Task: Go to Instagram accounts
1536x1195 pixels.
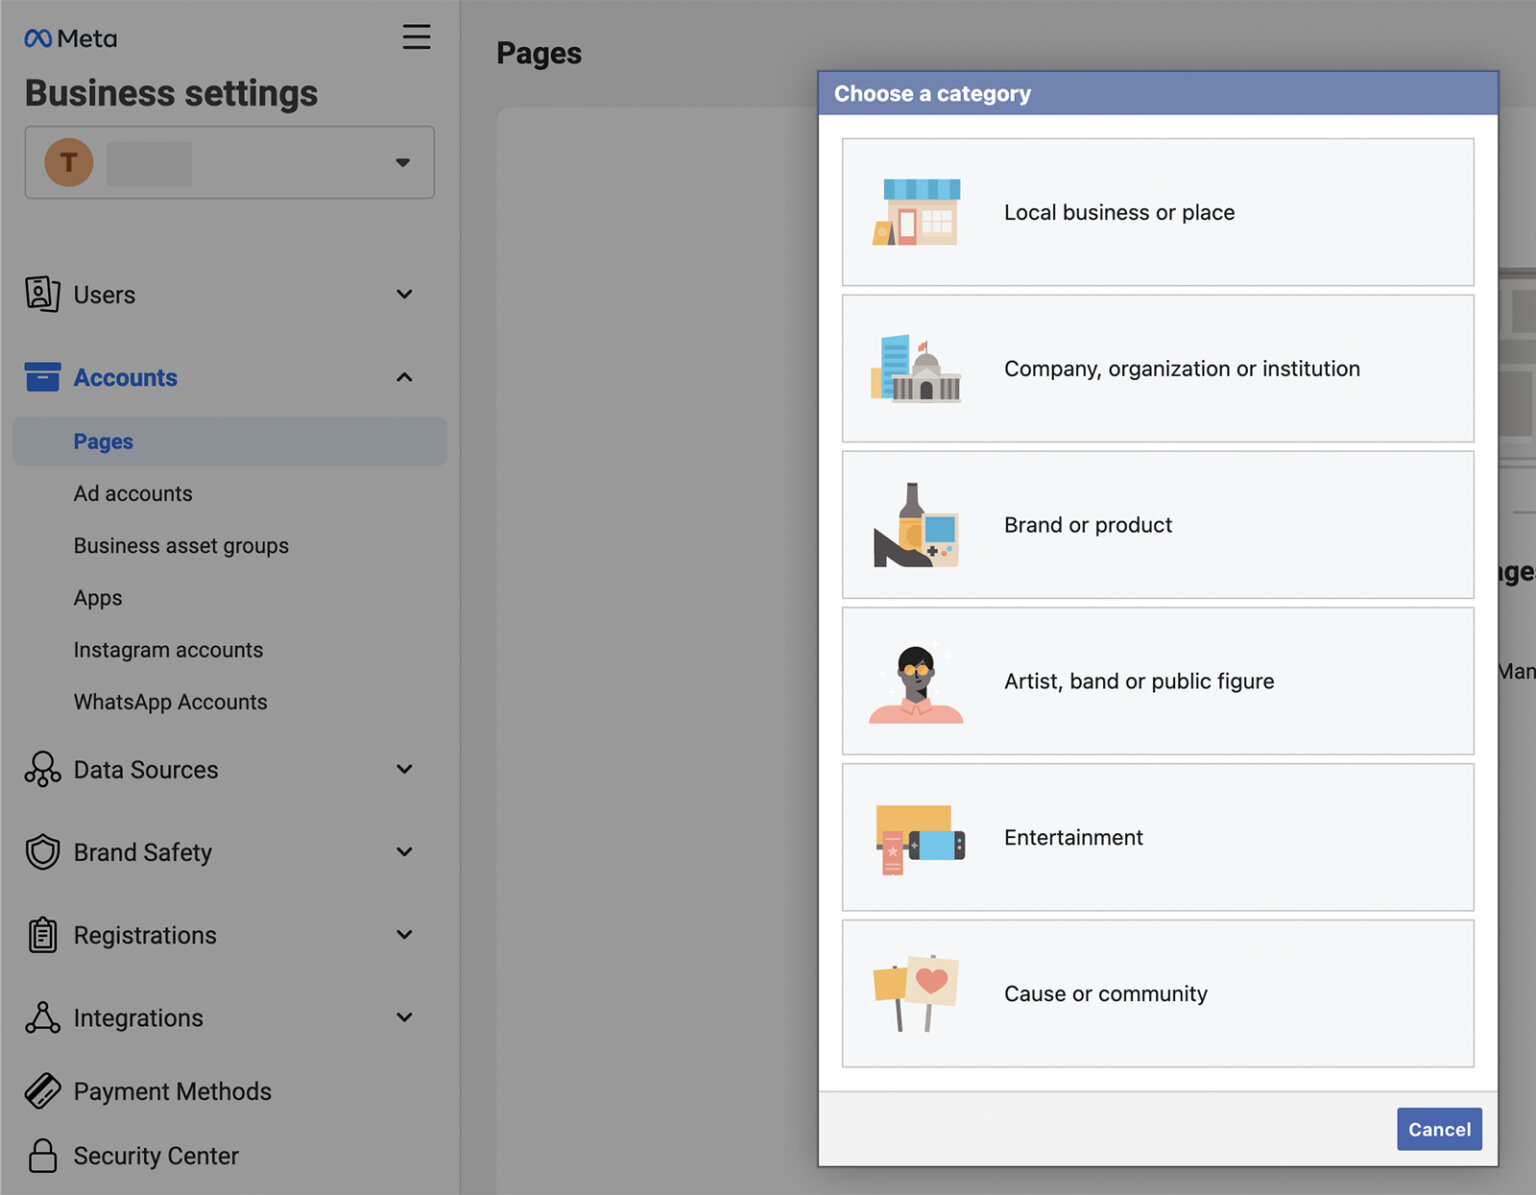Action: pos(168,649)
